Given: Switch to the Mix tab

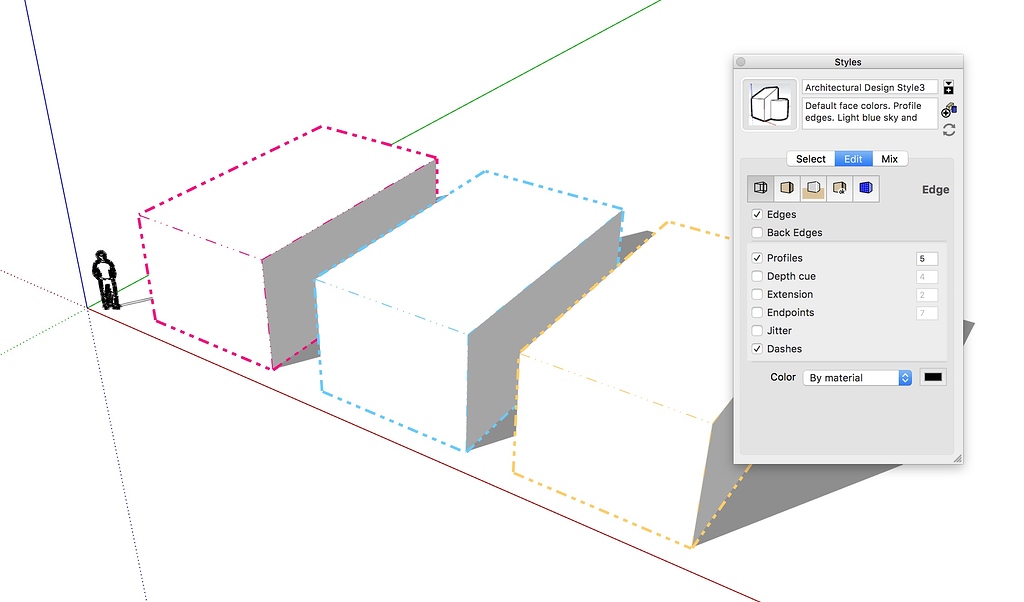Looking at the screenshot, I should (x=889, y=158).
